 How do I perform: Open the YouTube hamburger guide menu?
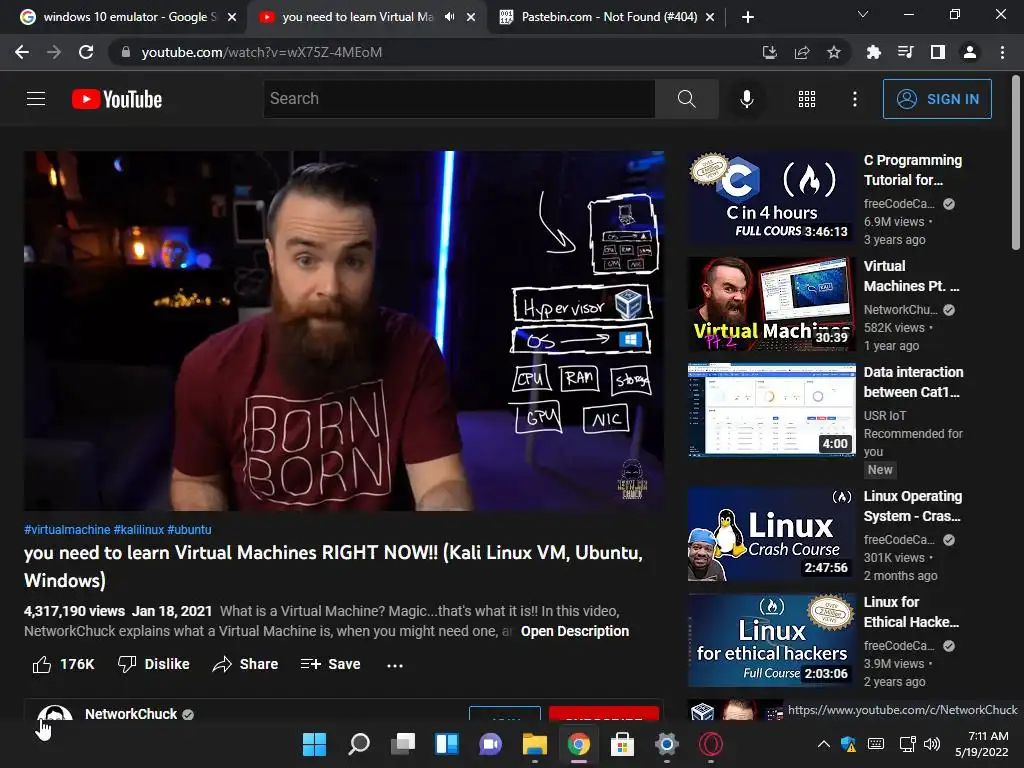coord(36,99)
